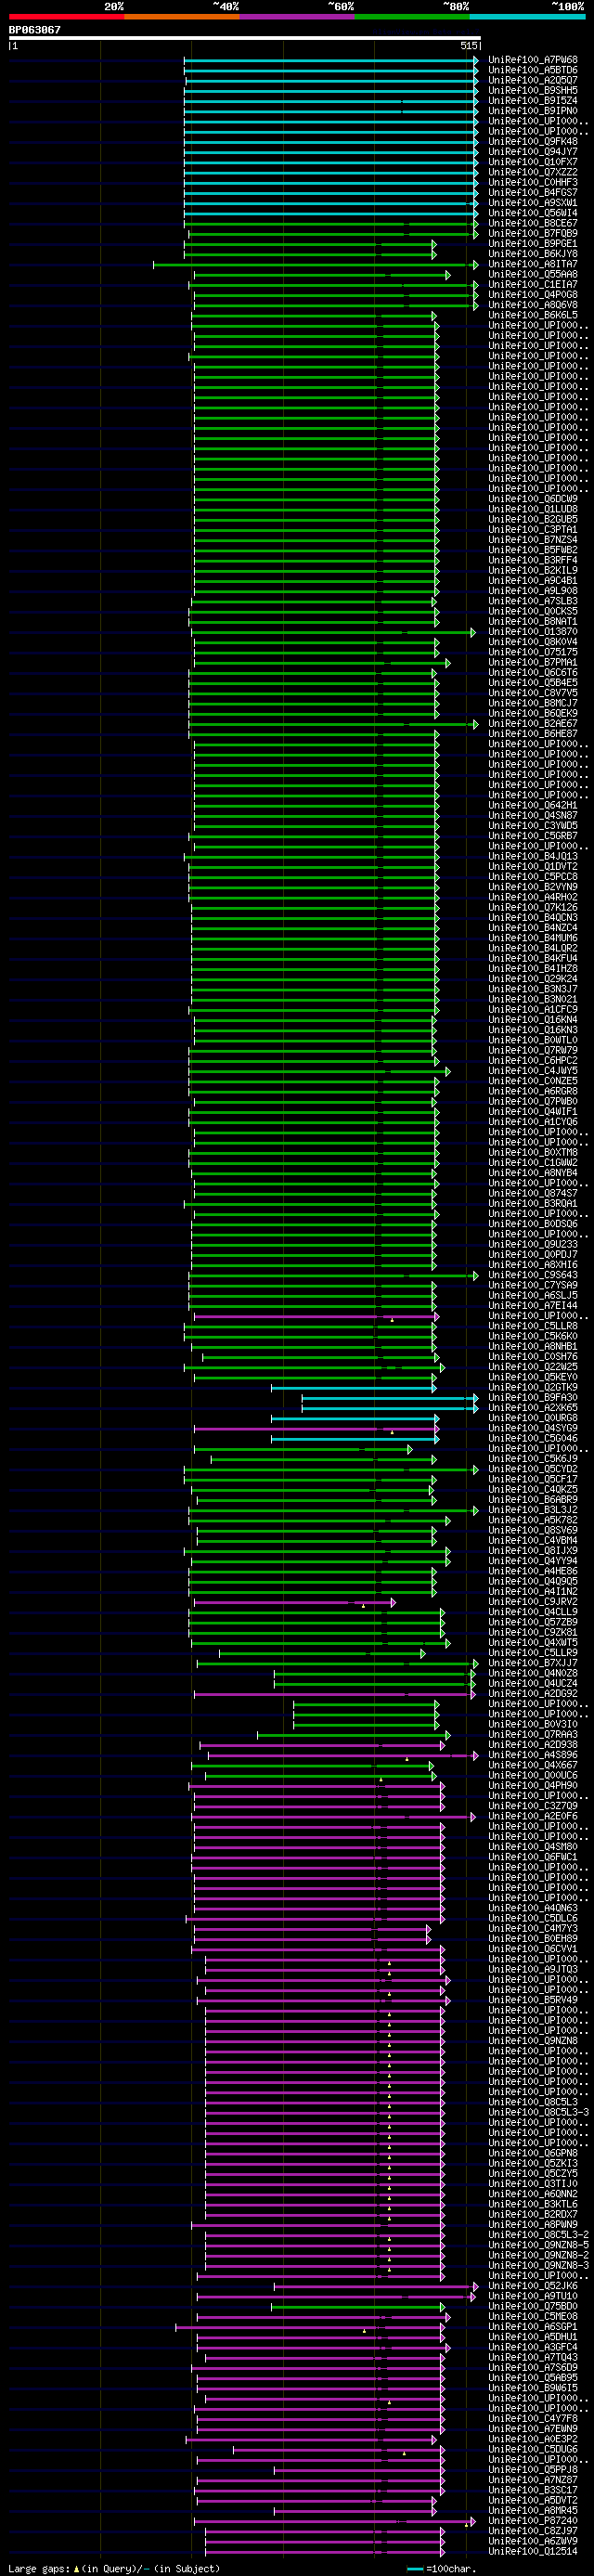Select hit label UniRef100_A1CFC9
This screenshot has height=2576, width=594.
(x=533, y=1010)
